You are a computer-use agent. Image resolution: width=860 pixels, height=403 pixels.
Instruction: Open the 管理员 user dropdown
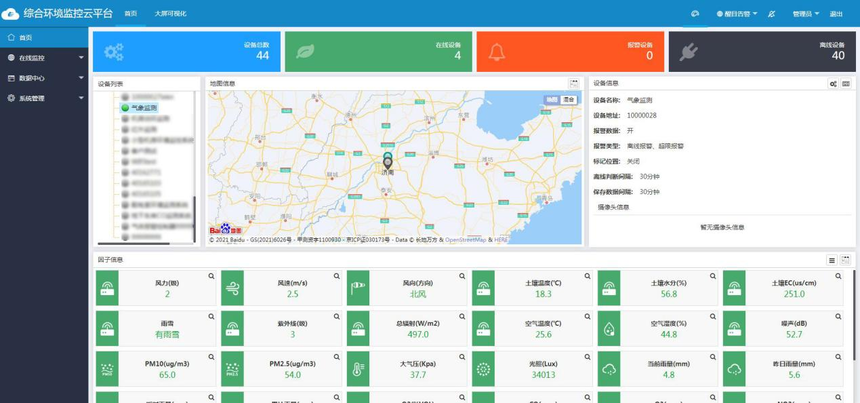pos(806,14)
